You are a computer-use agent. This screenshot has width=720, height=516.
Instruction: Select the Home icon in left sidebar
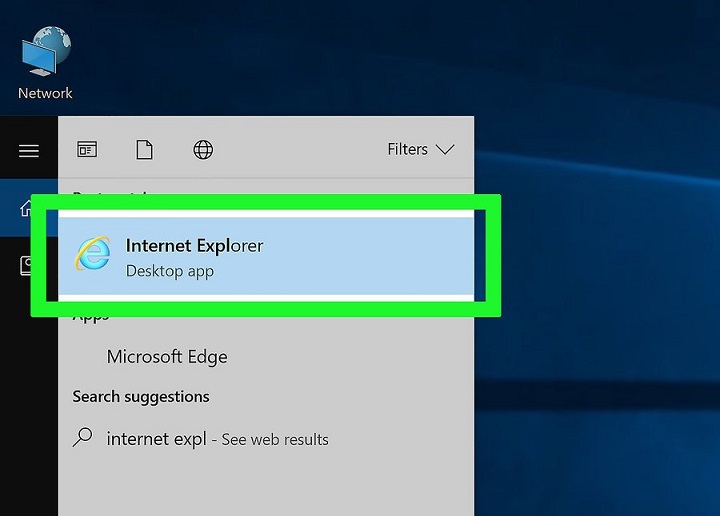pyautogui.click(x=26, y=208)
